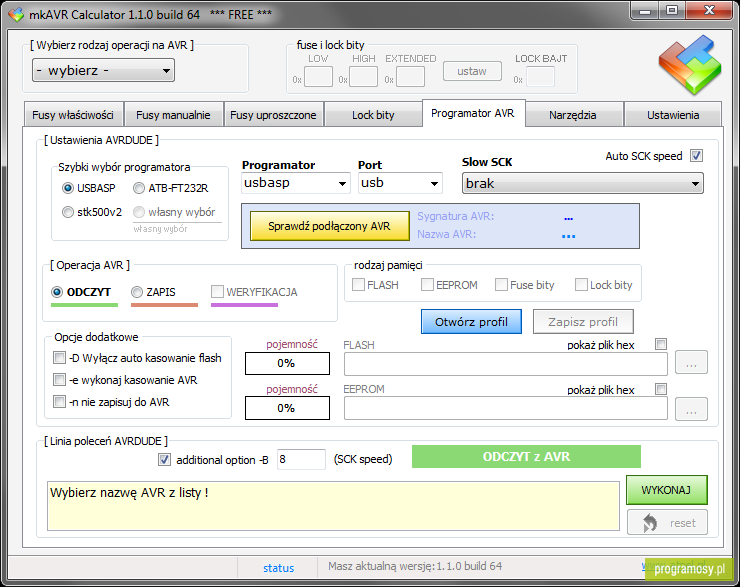Select the ZAPIS operation radio
Screen dimensions: 740x587
[137, 292]
